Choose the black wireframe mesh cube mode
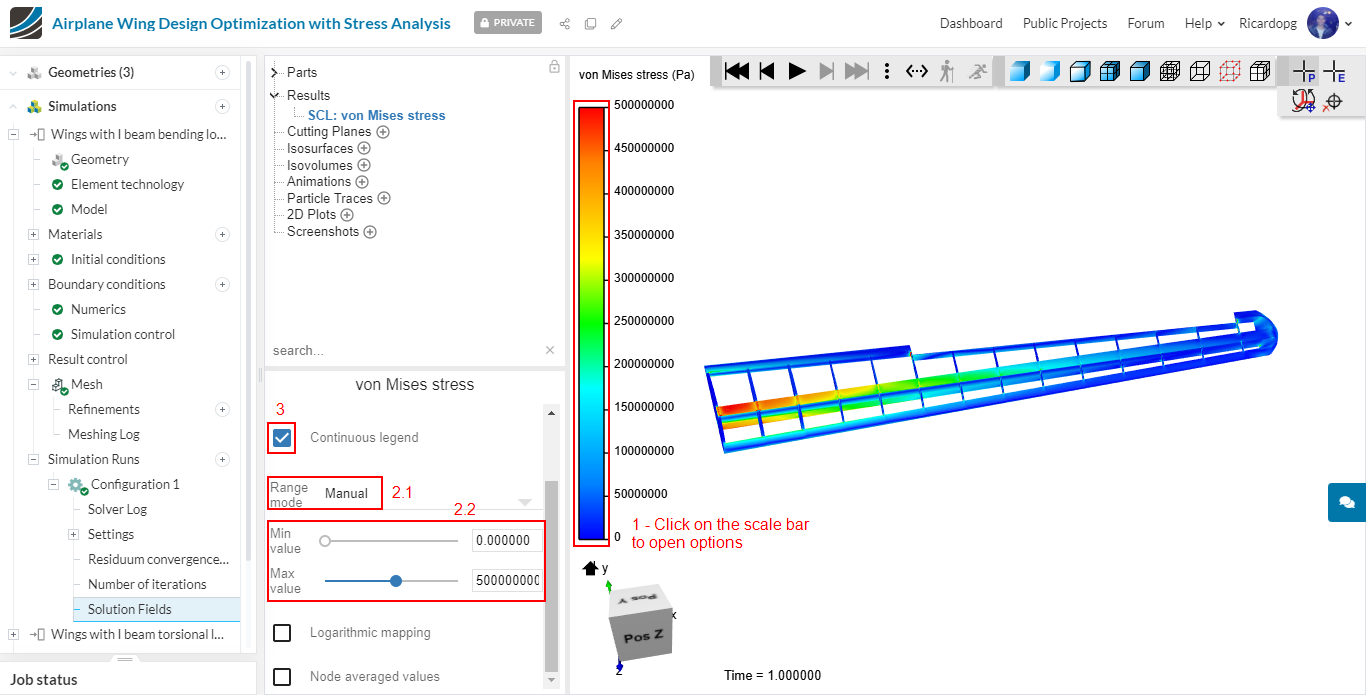The height and width of the screenshot is (695, 1366). pyautogui.click(x=1170, y=71)
